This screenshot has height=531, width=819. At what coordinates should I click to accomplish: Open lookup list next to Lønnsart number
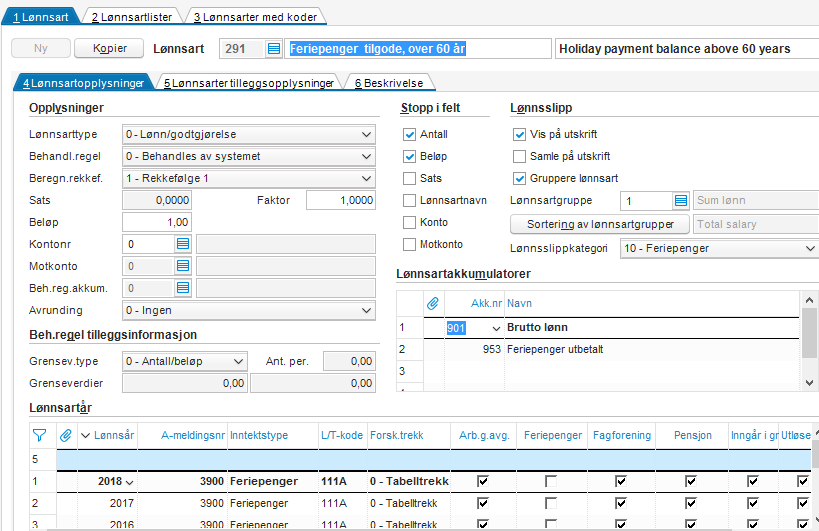pyautogui.click(x=273, y=49)
